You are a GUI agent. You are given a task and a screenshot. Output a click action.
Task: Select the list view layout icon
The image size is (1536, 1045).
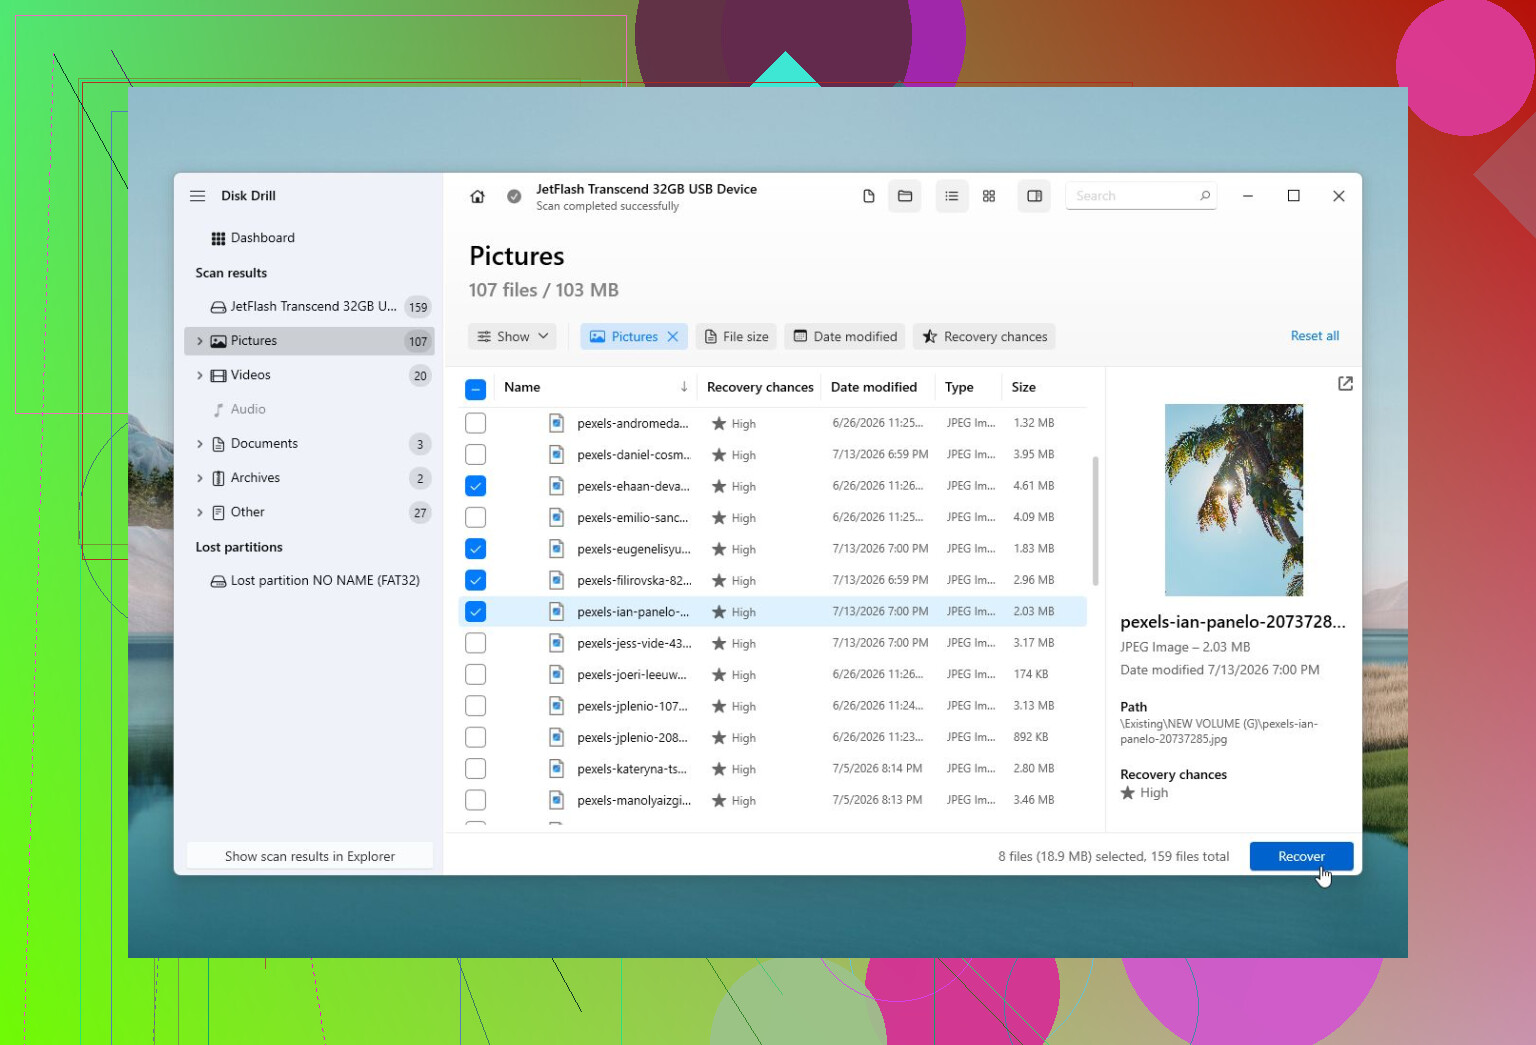(x=952, y=196)
